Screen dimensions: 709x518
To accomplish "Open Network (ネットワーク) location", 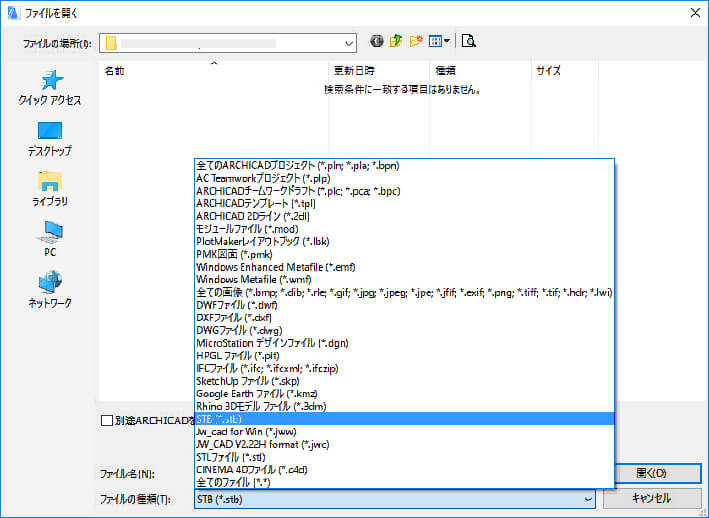I will click(50, 290).
